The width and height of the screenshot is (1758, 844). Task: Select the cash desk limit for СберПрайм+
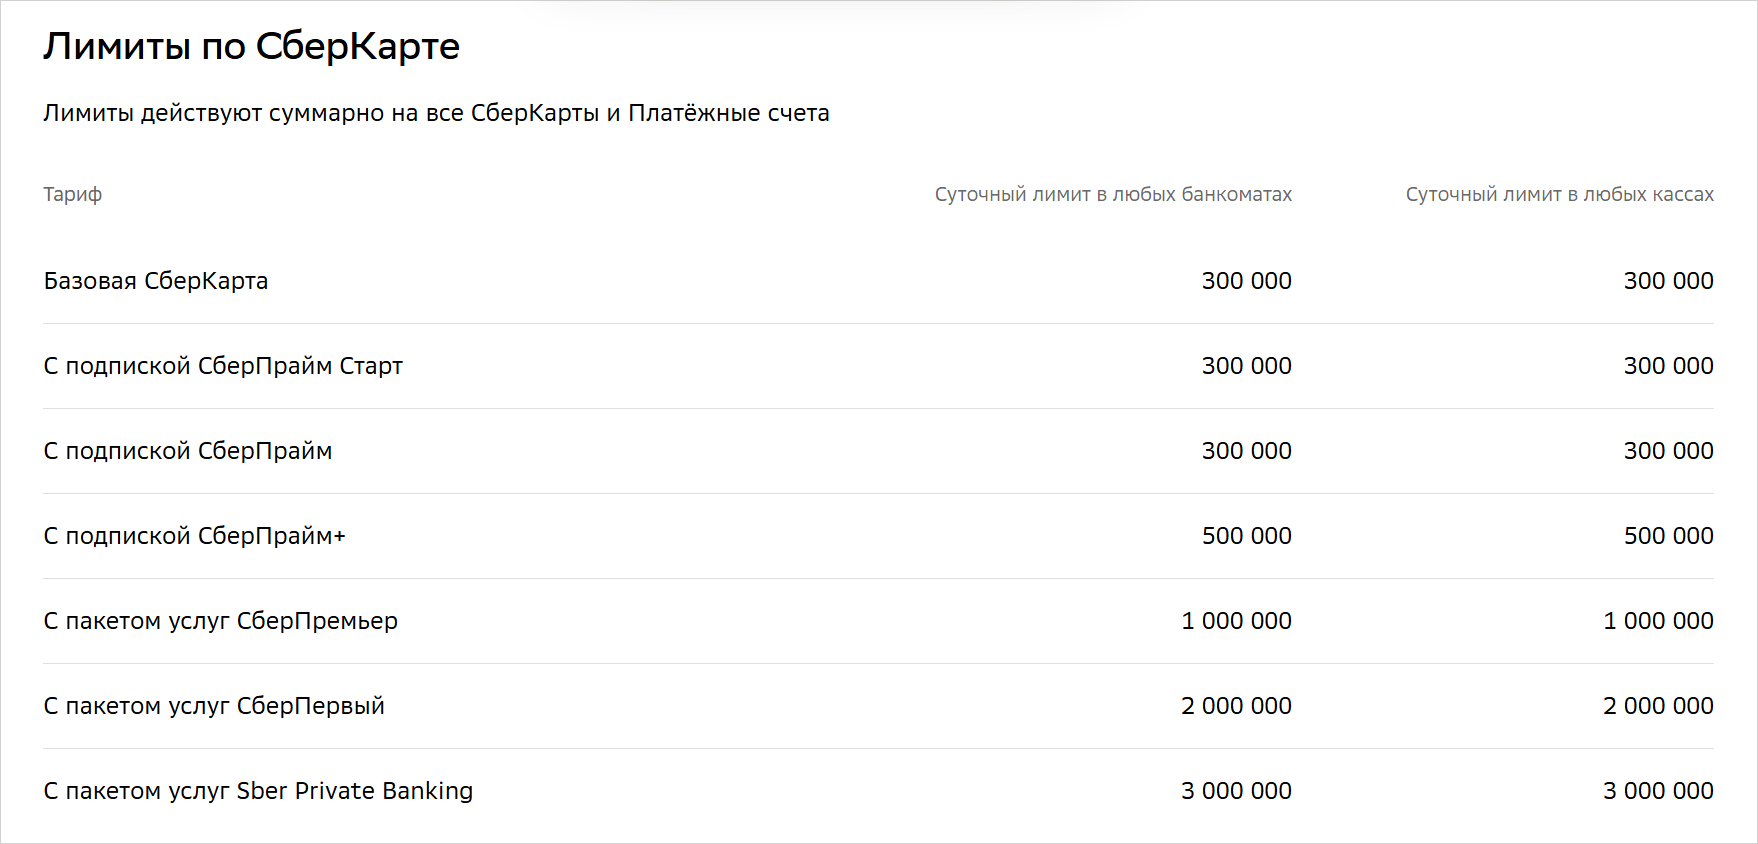coord(1668,536)
